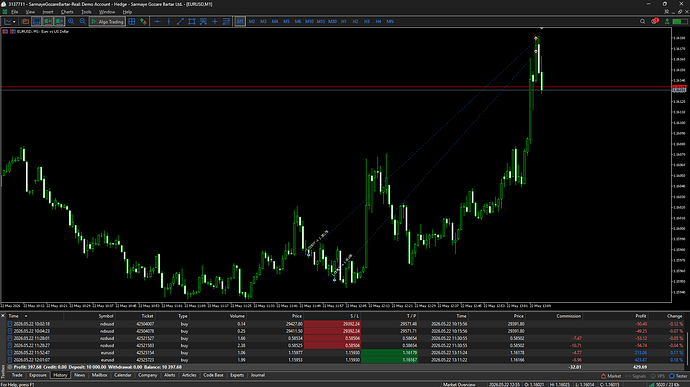Tile chart windows with grid icon
The height and width of the screenshot is (387, 690).
[132, 21]
